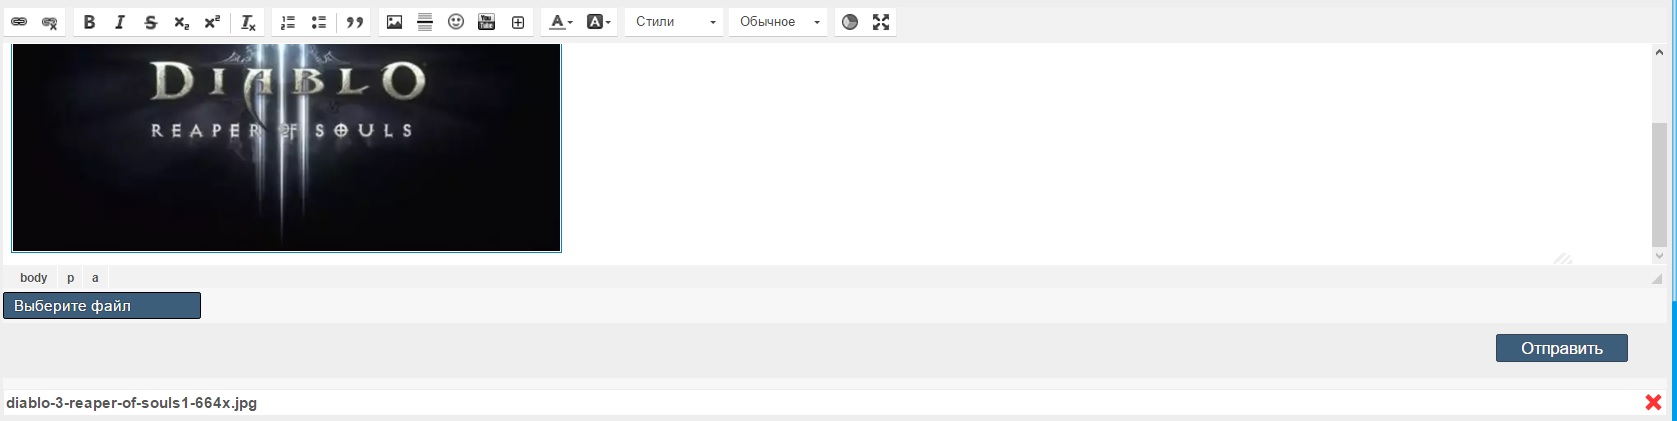
Task: Insert a block quote
Action: point(354,22)
